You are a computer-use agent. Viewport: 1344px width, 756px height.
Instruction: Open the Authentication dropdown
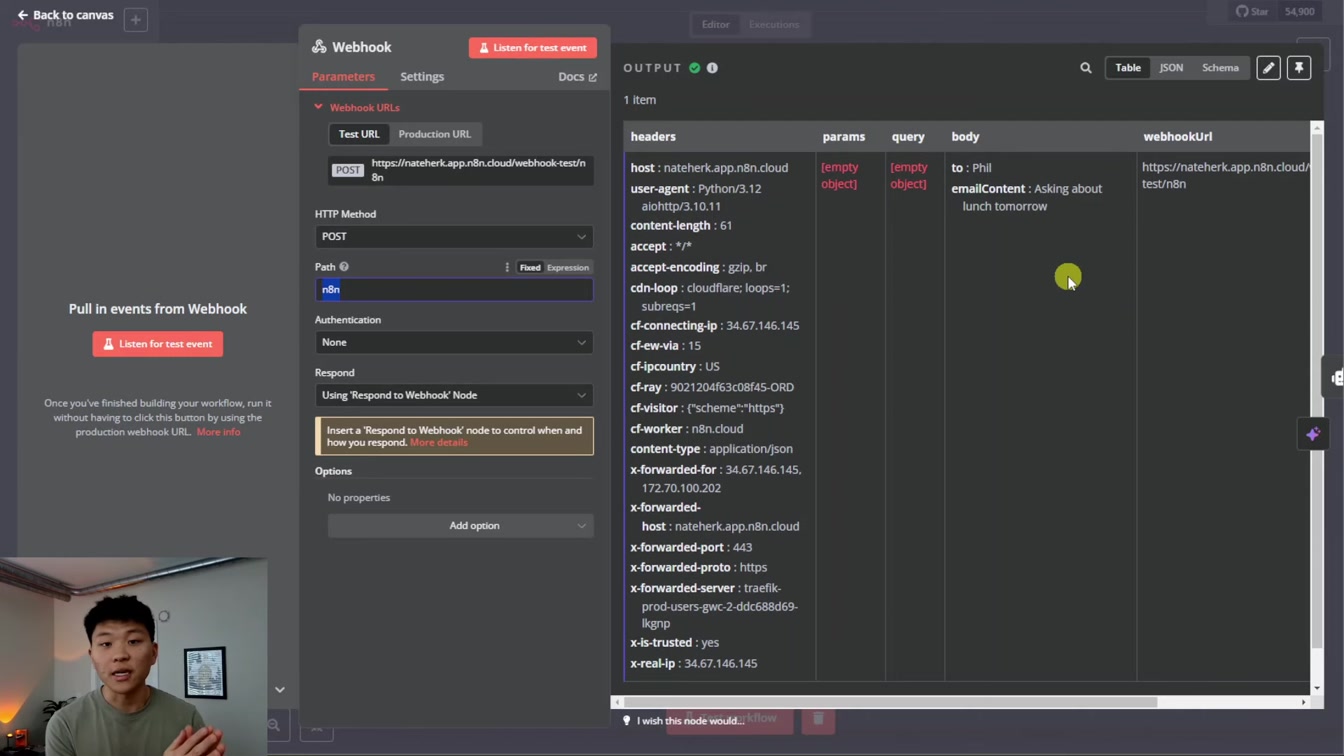(x=454, y=343)
